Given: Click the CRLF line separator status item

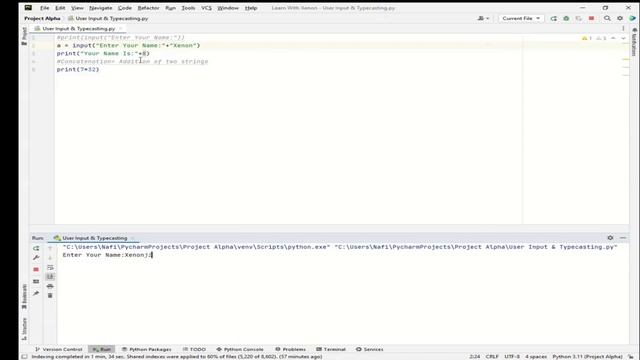Looking at the screenshot, I should [x=492, y=356].
